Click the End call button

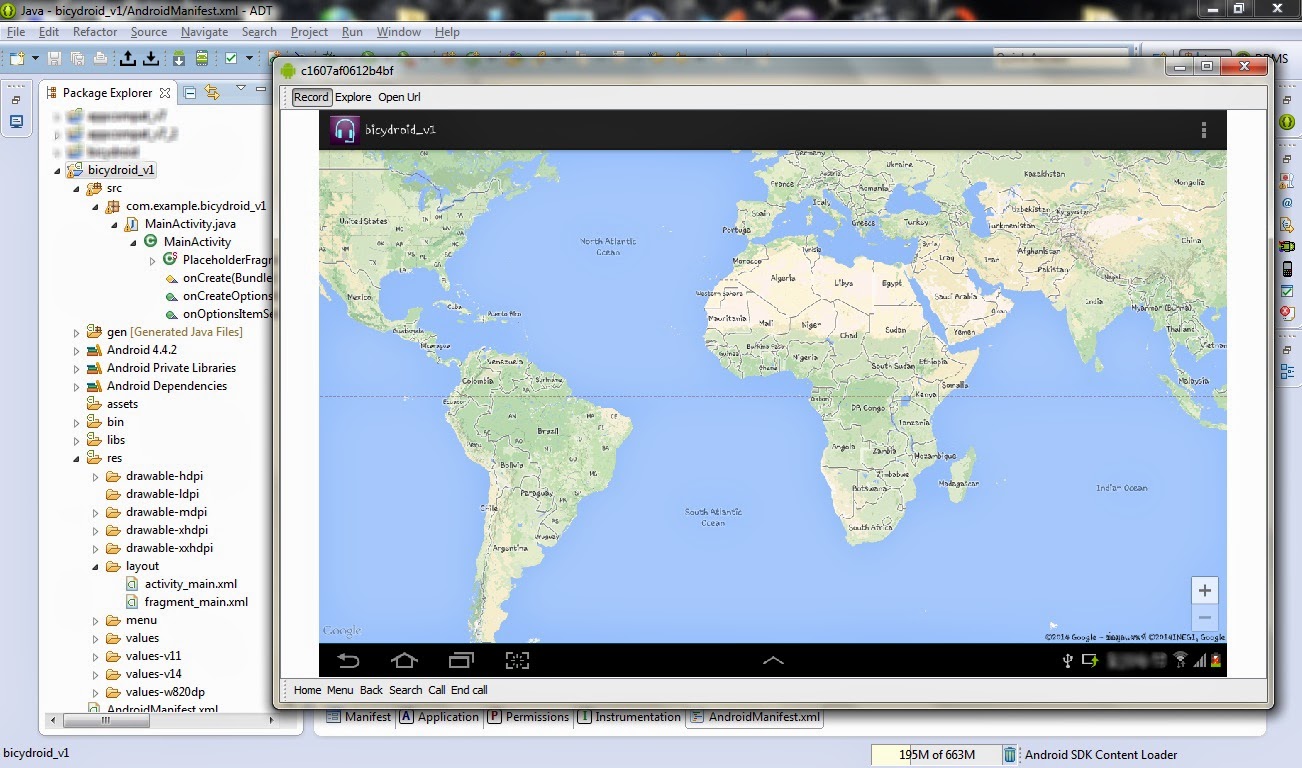point(469,690)
